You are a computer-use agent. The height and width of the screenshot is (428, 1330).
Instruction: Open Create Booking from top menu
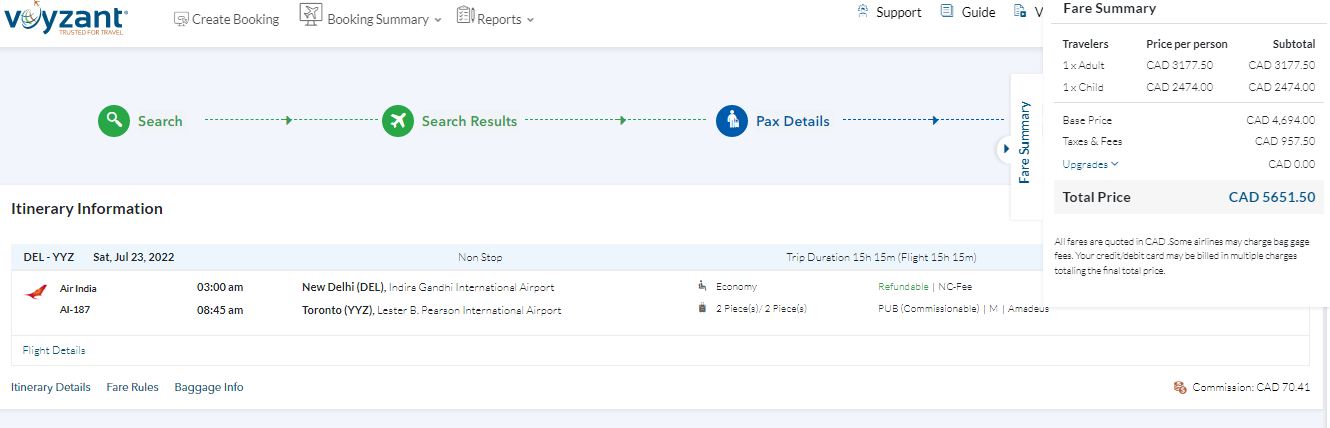[x=226, y=19]
